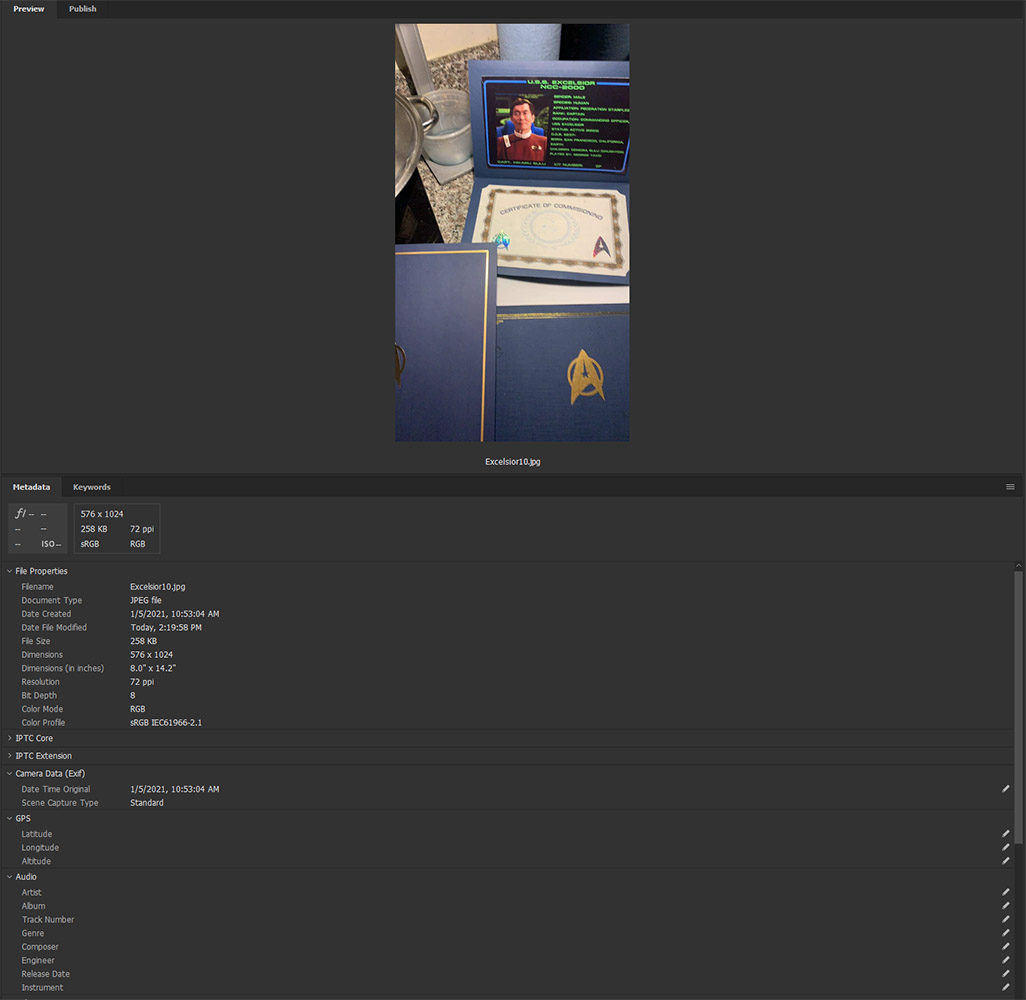Click the Genre edit pencil icon
The image size is (1026, 1000).
point(1006,933)
